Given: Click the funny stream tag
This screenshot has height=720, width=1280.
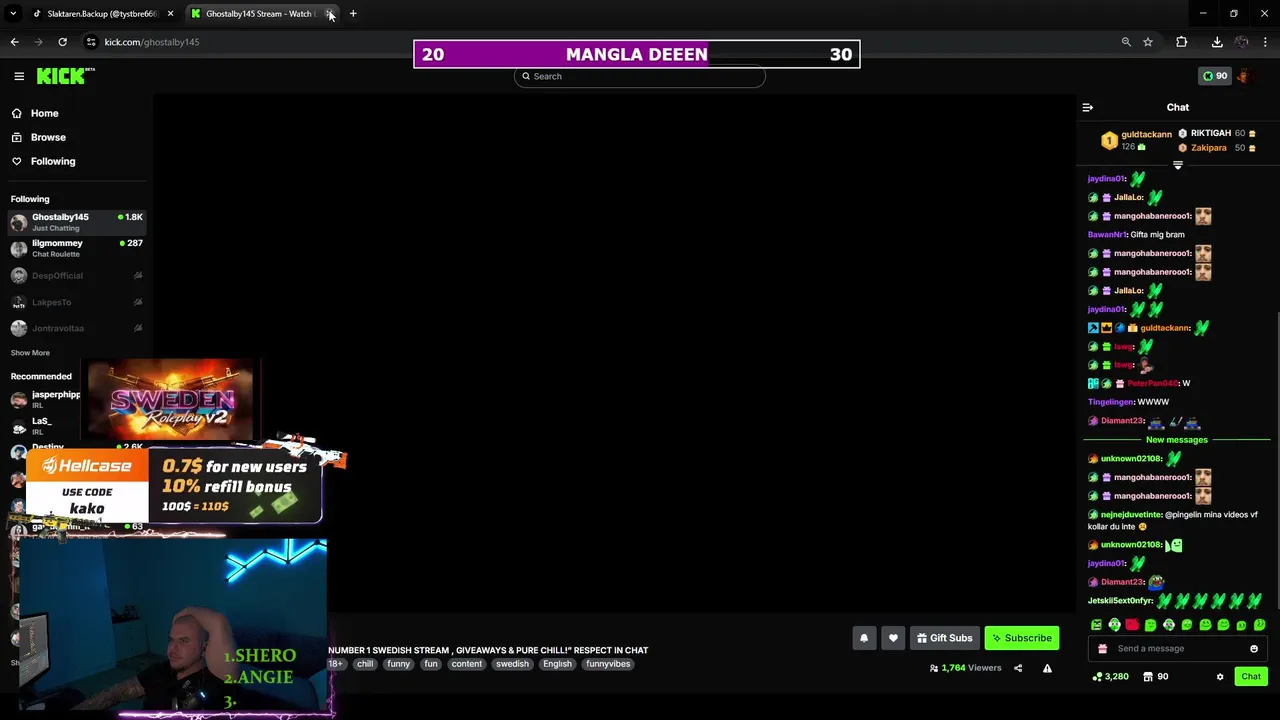Looking at the screenshot, I should pos(399,664).
